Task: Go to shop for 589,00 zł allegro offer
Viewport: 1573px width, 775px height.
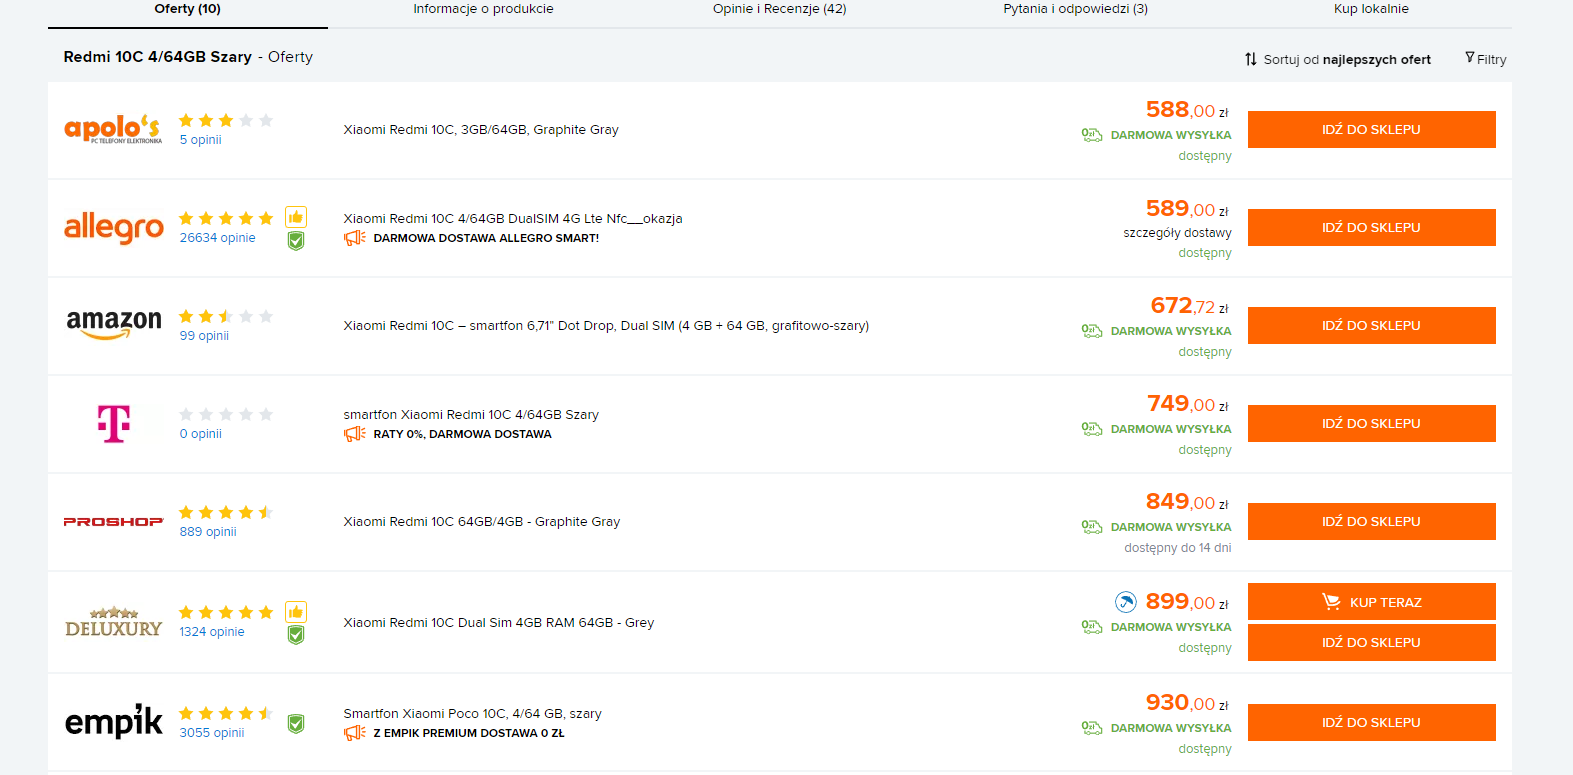Action: click(x=1371, y=227)
